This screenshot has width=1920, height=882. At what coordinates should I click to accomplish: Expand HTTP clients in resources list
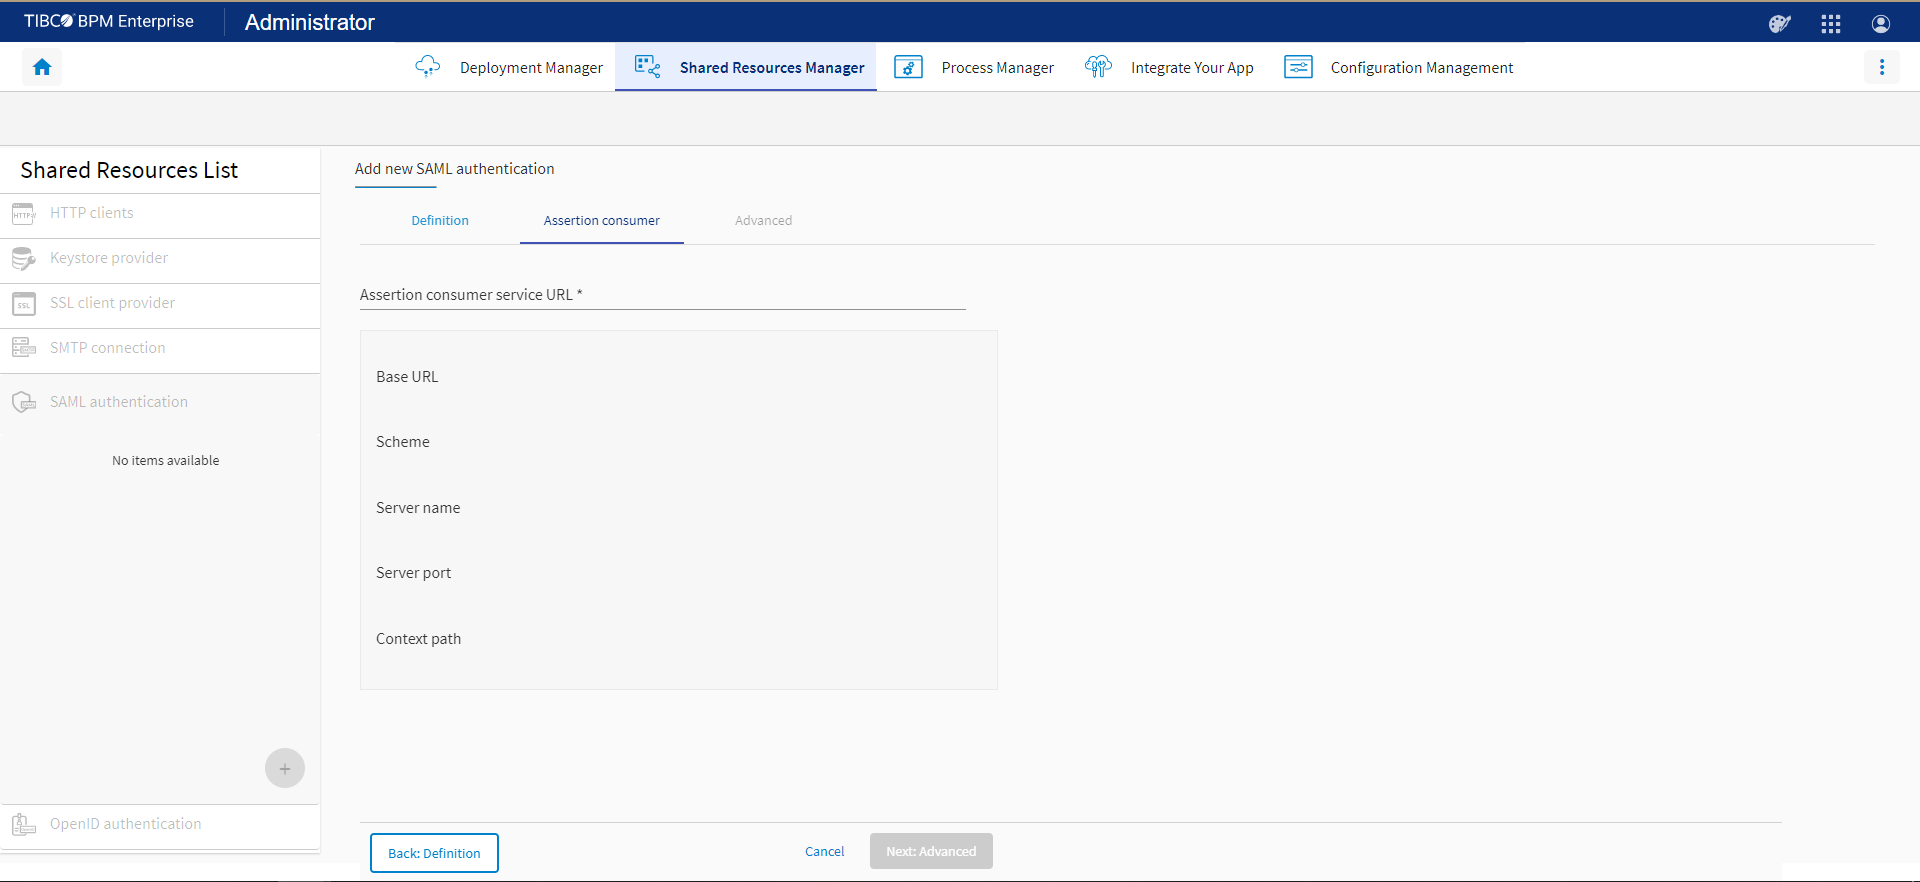pos(92,213)
